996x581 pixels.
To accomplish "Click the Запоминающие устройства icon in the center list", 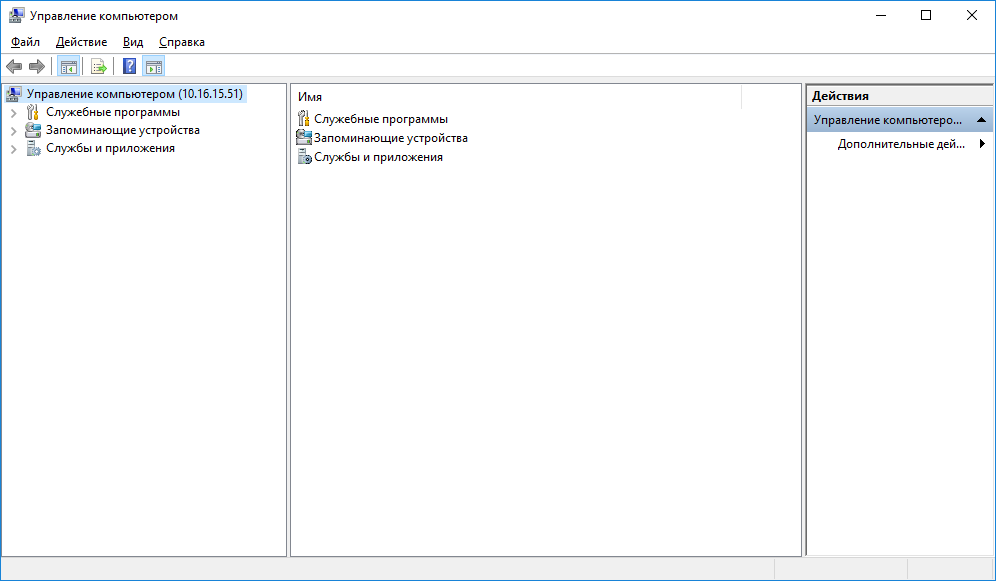I will click(304, 138).
